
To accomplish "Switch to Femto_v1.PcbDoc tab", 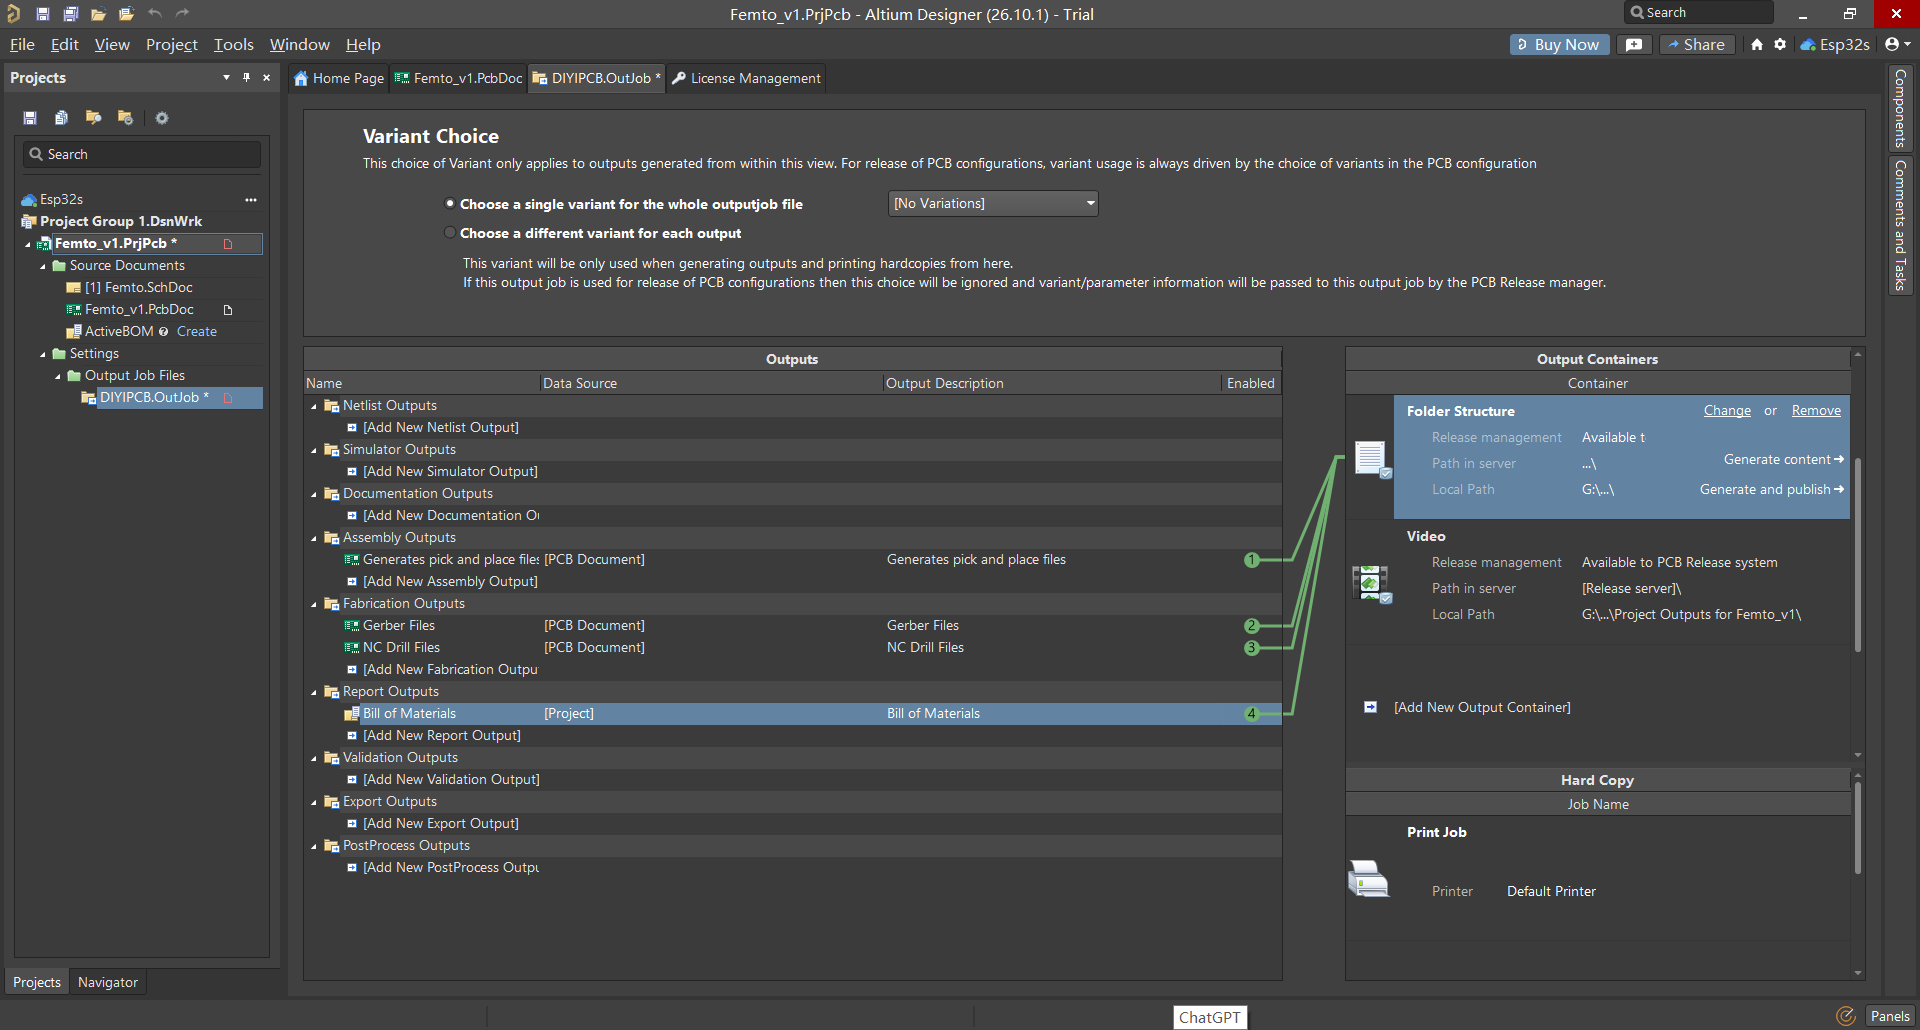I will pos(458,78).
